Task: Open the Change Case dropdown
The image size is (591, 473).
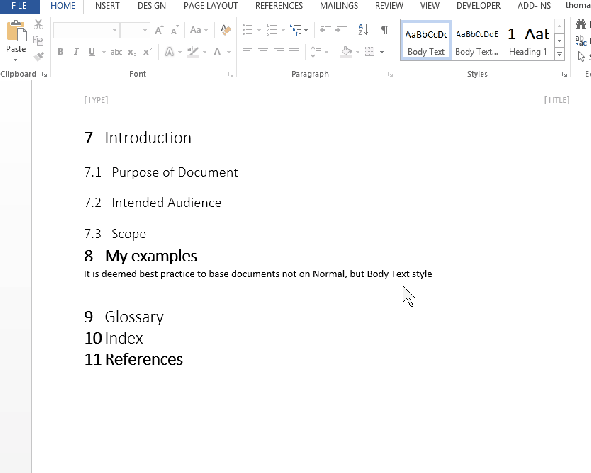Action: point(199,30)
